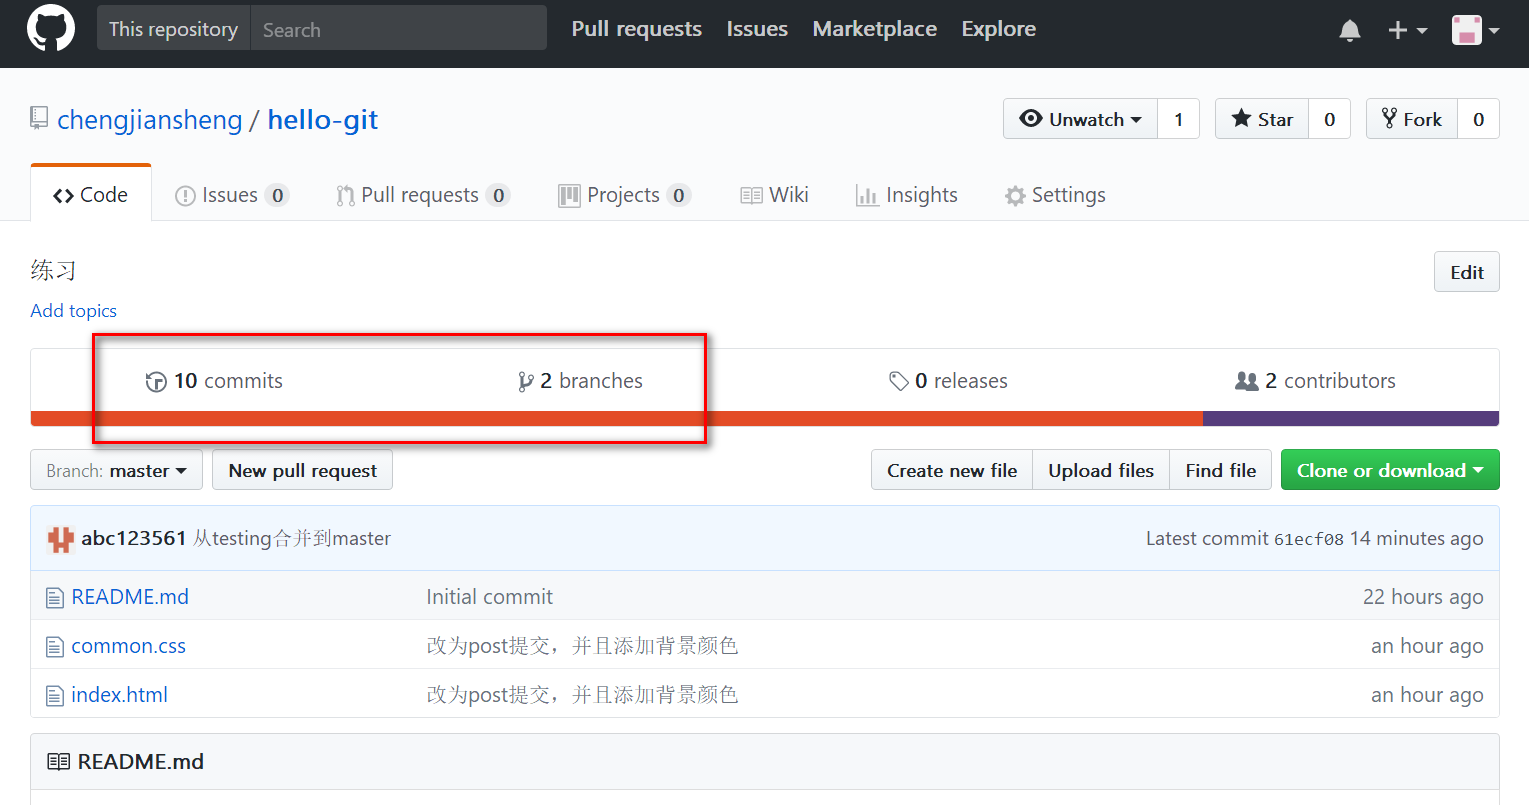Fork the hello-git repository

(x=1412, y=119)
